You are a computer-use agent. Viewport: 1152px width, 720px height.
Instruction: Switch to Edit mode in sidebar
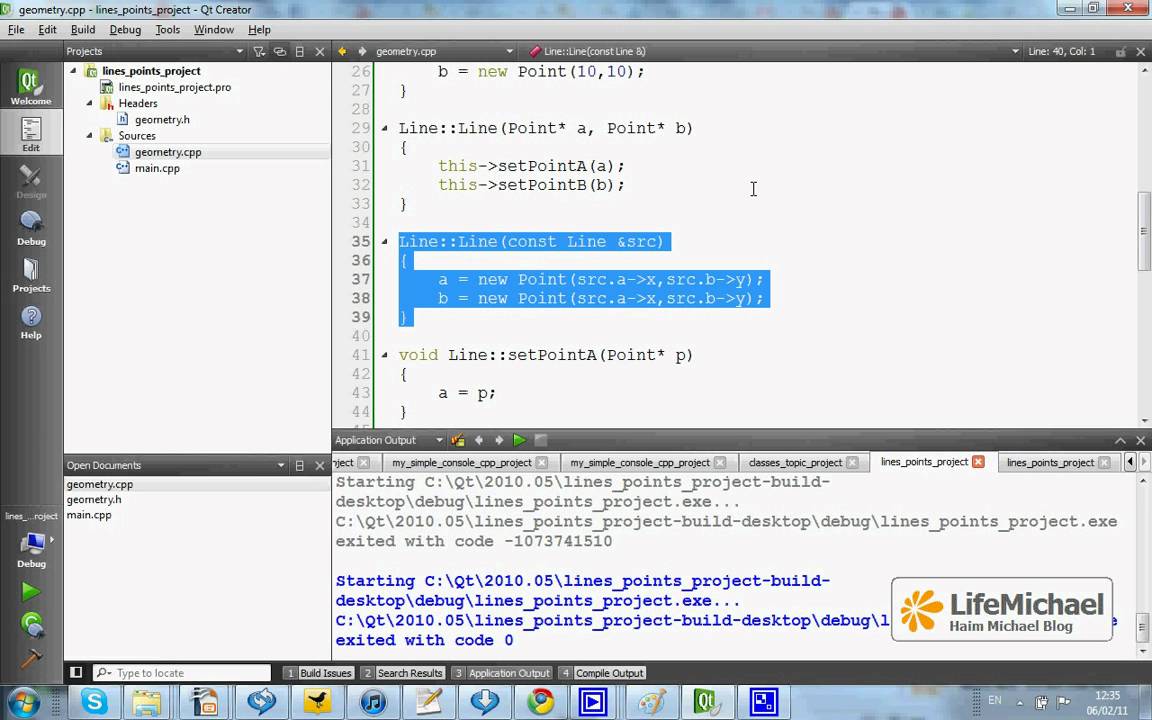click(x=31, y=133)
